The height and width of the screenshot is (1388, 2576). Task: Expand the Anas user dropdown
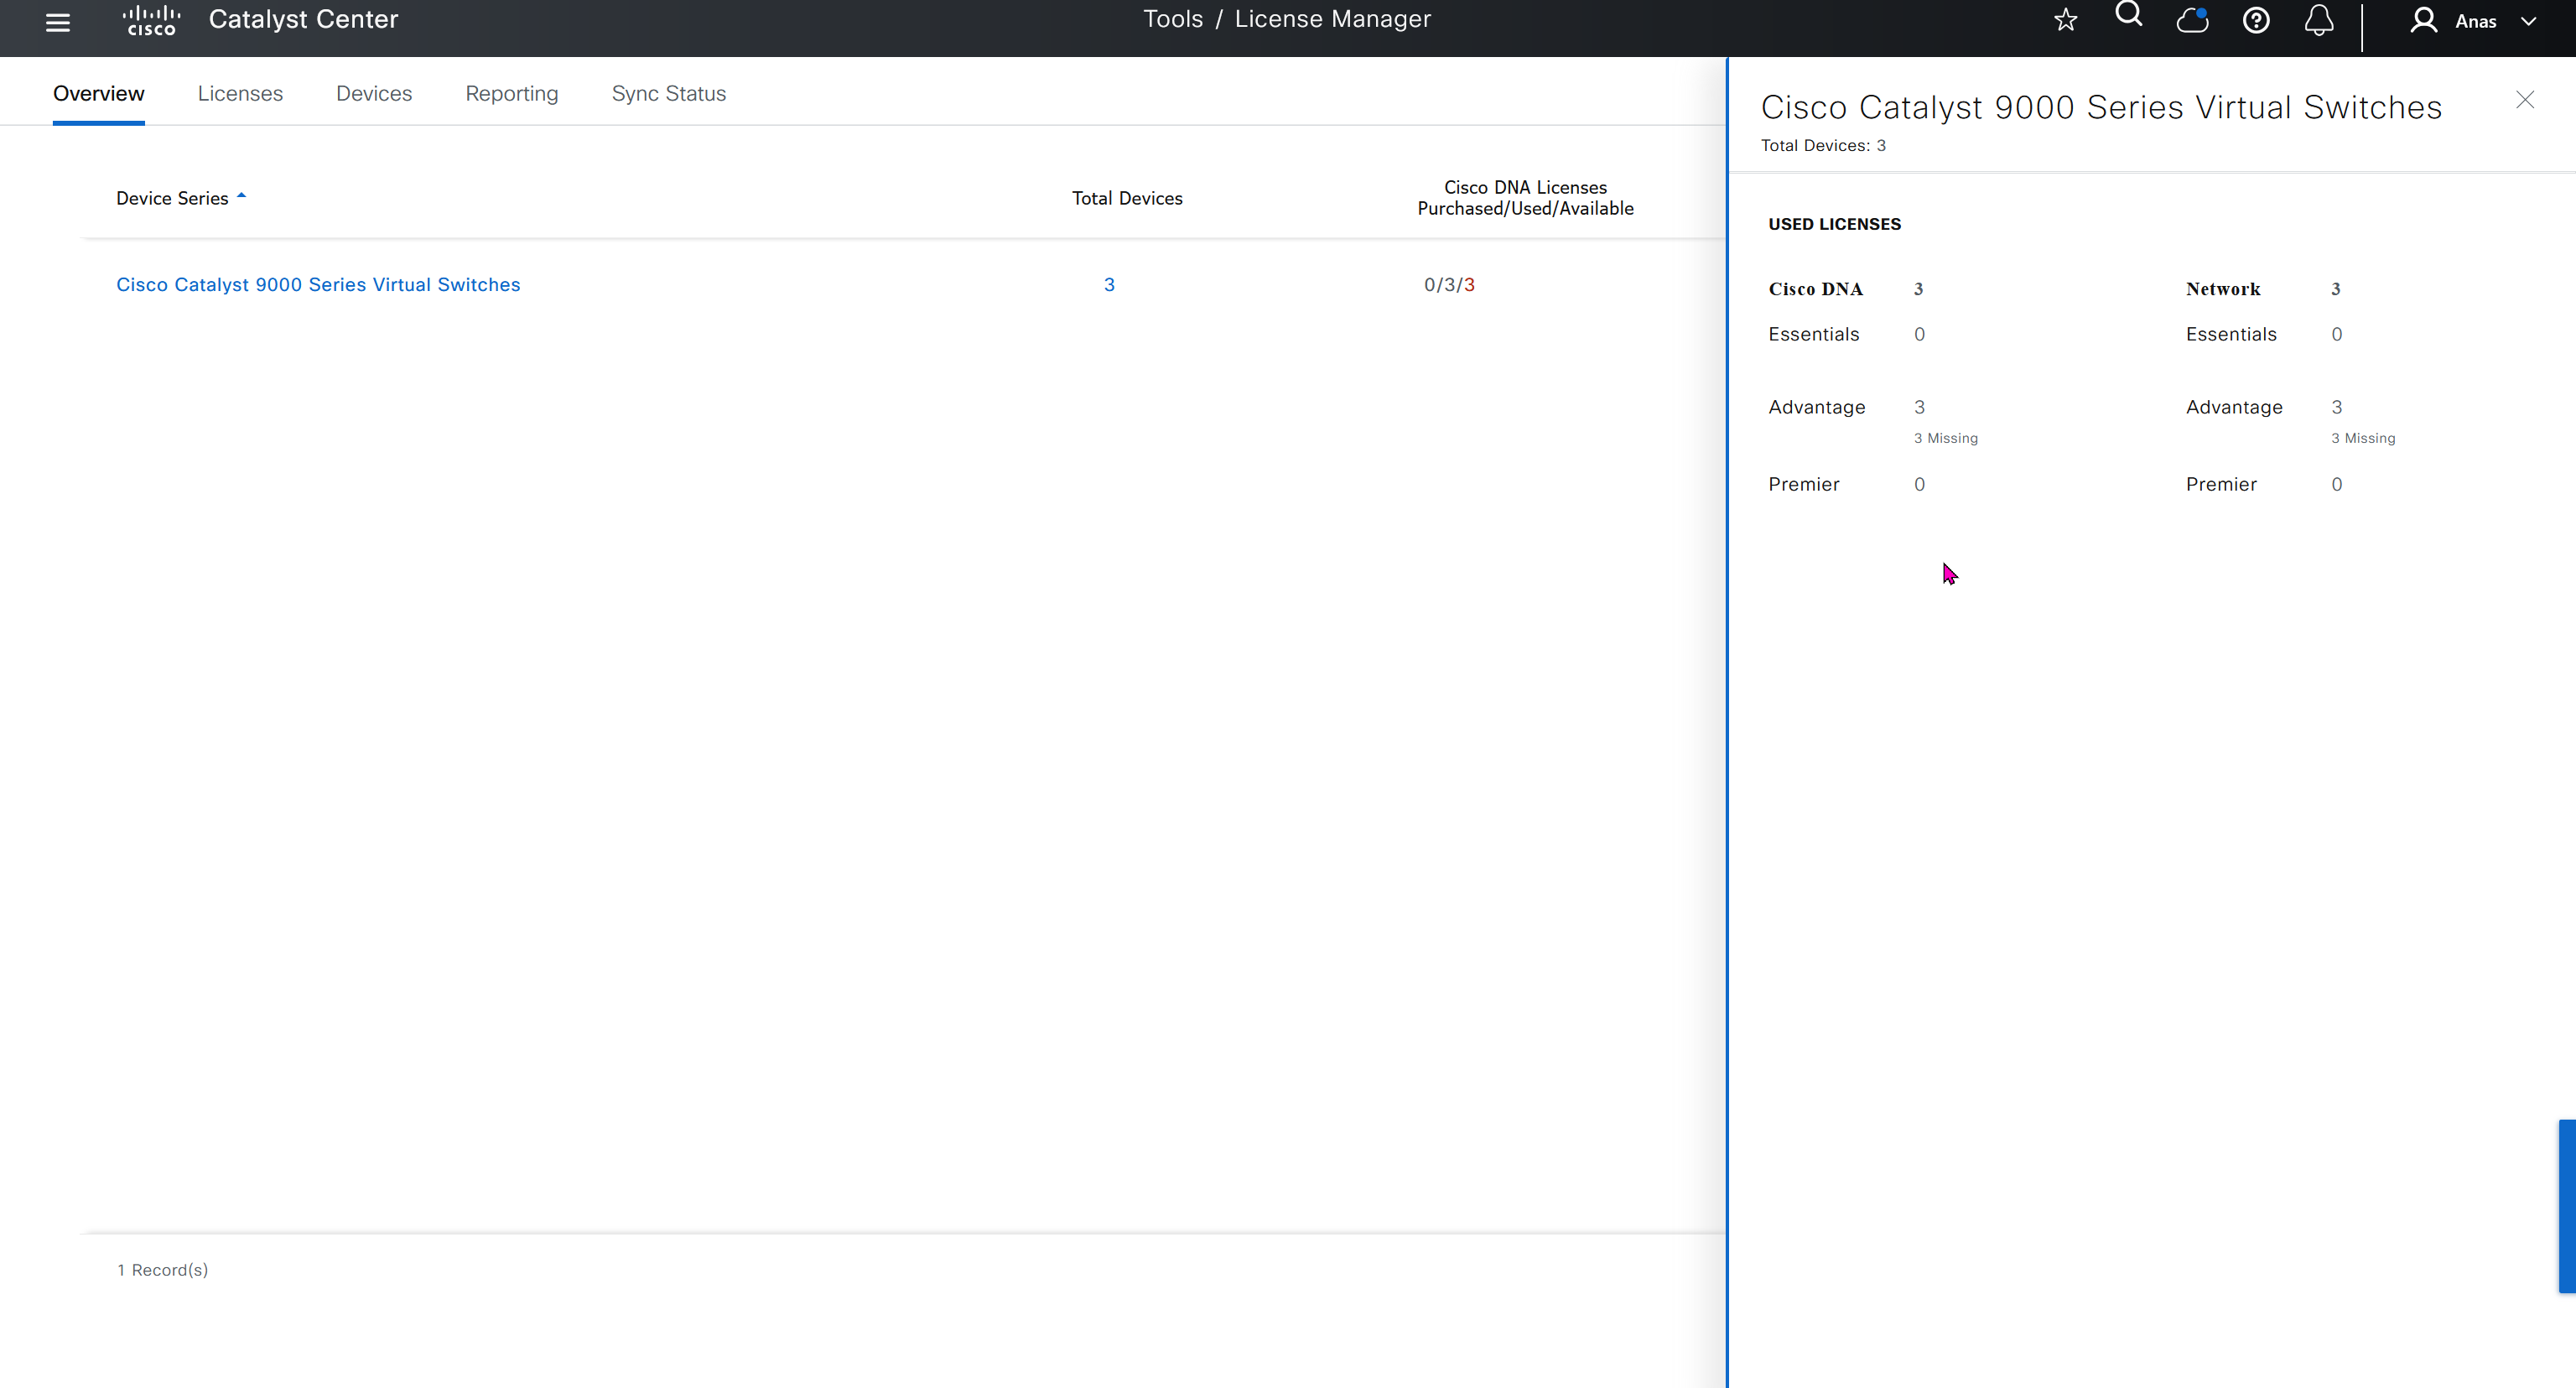(2529, 21)
